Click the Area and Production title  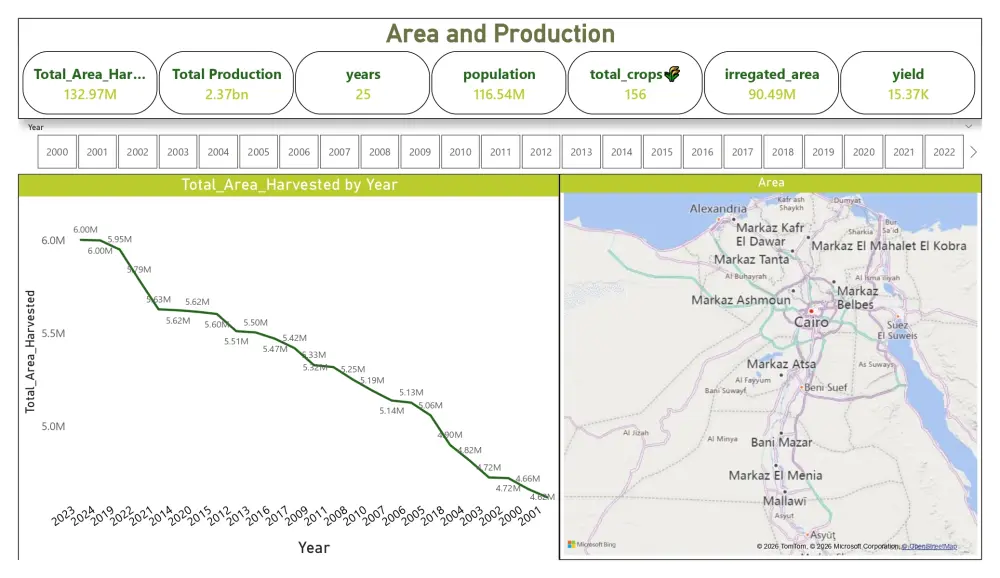pos(501,34)
